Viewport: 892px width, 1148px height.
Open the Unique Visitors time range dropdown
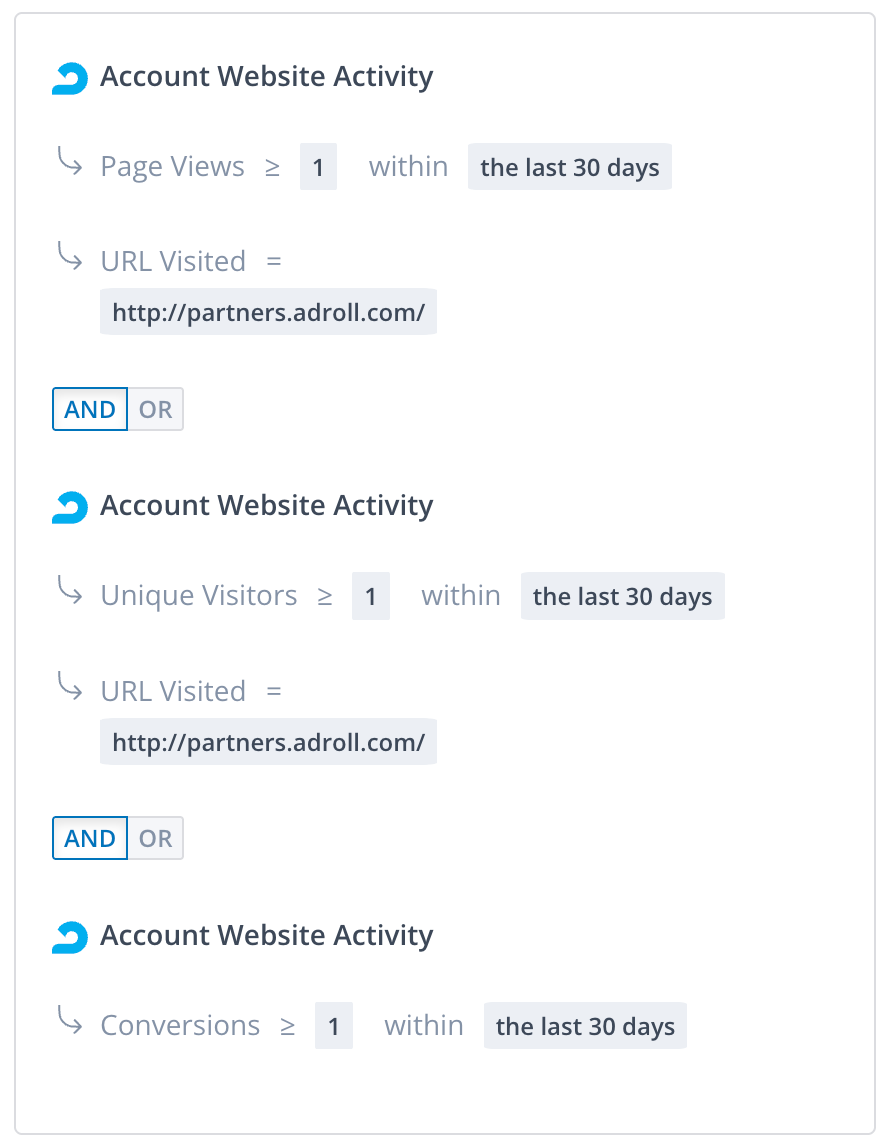pos(622,597)
